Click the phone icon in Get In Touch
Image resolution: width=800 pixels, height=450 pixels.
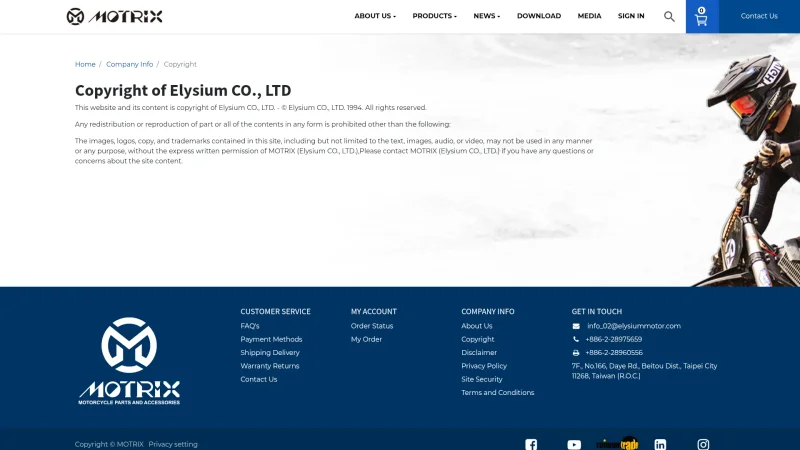[x=576, y=339]
